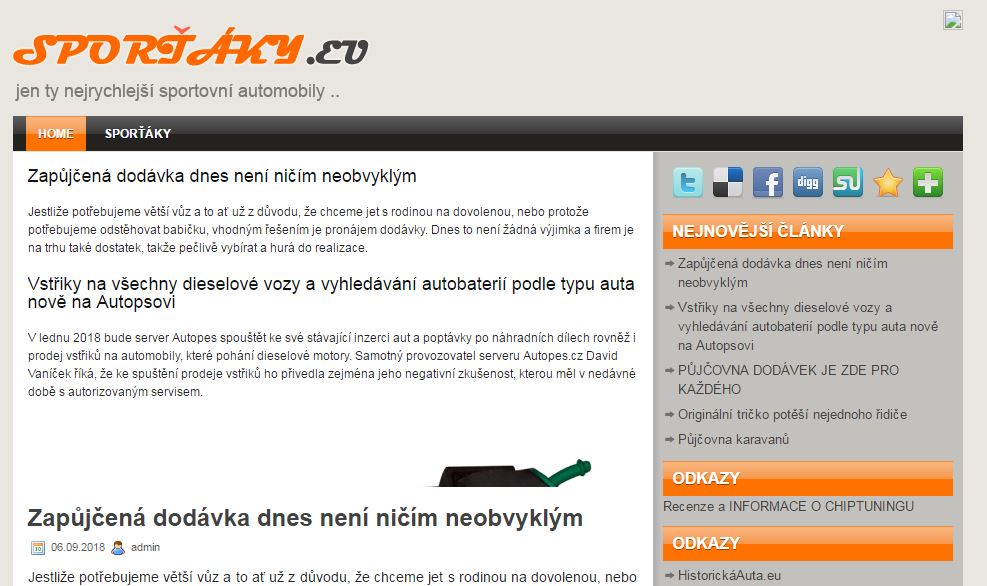
Task: Add to favorites via star icon
Action: click(888, 183)
